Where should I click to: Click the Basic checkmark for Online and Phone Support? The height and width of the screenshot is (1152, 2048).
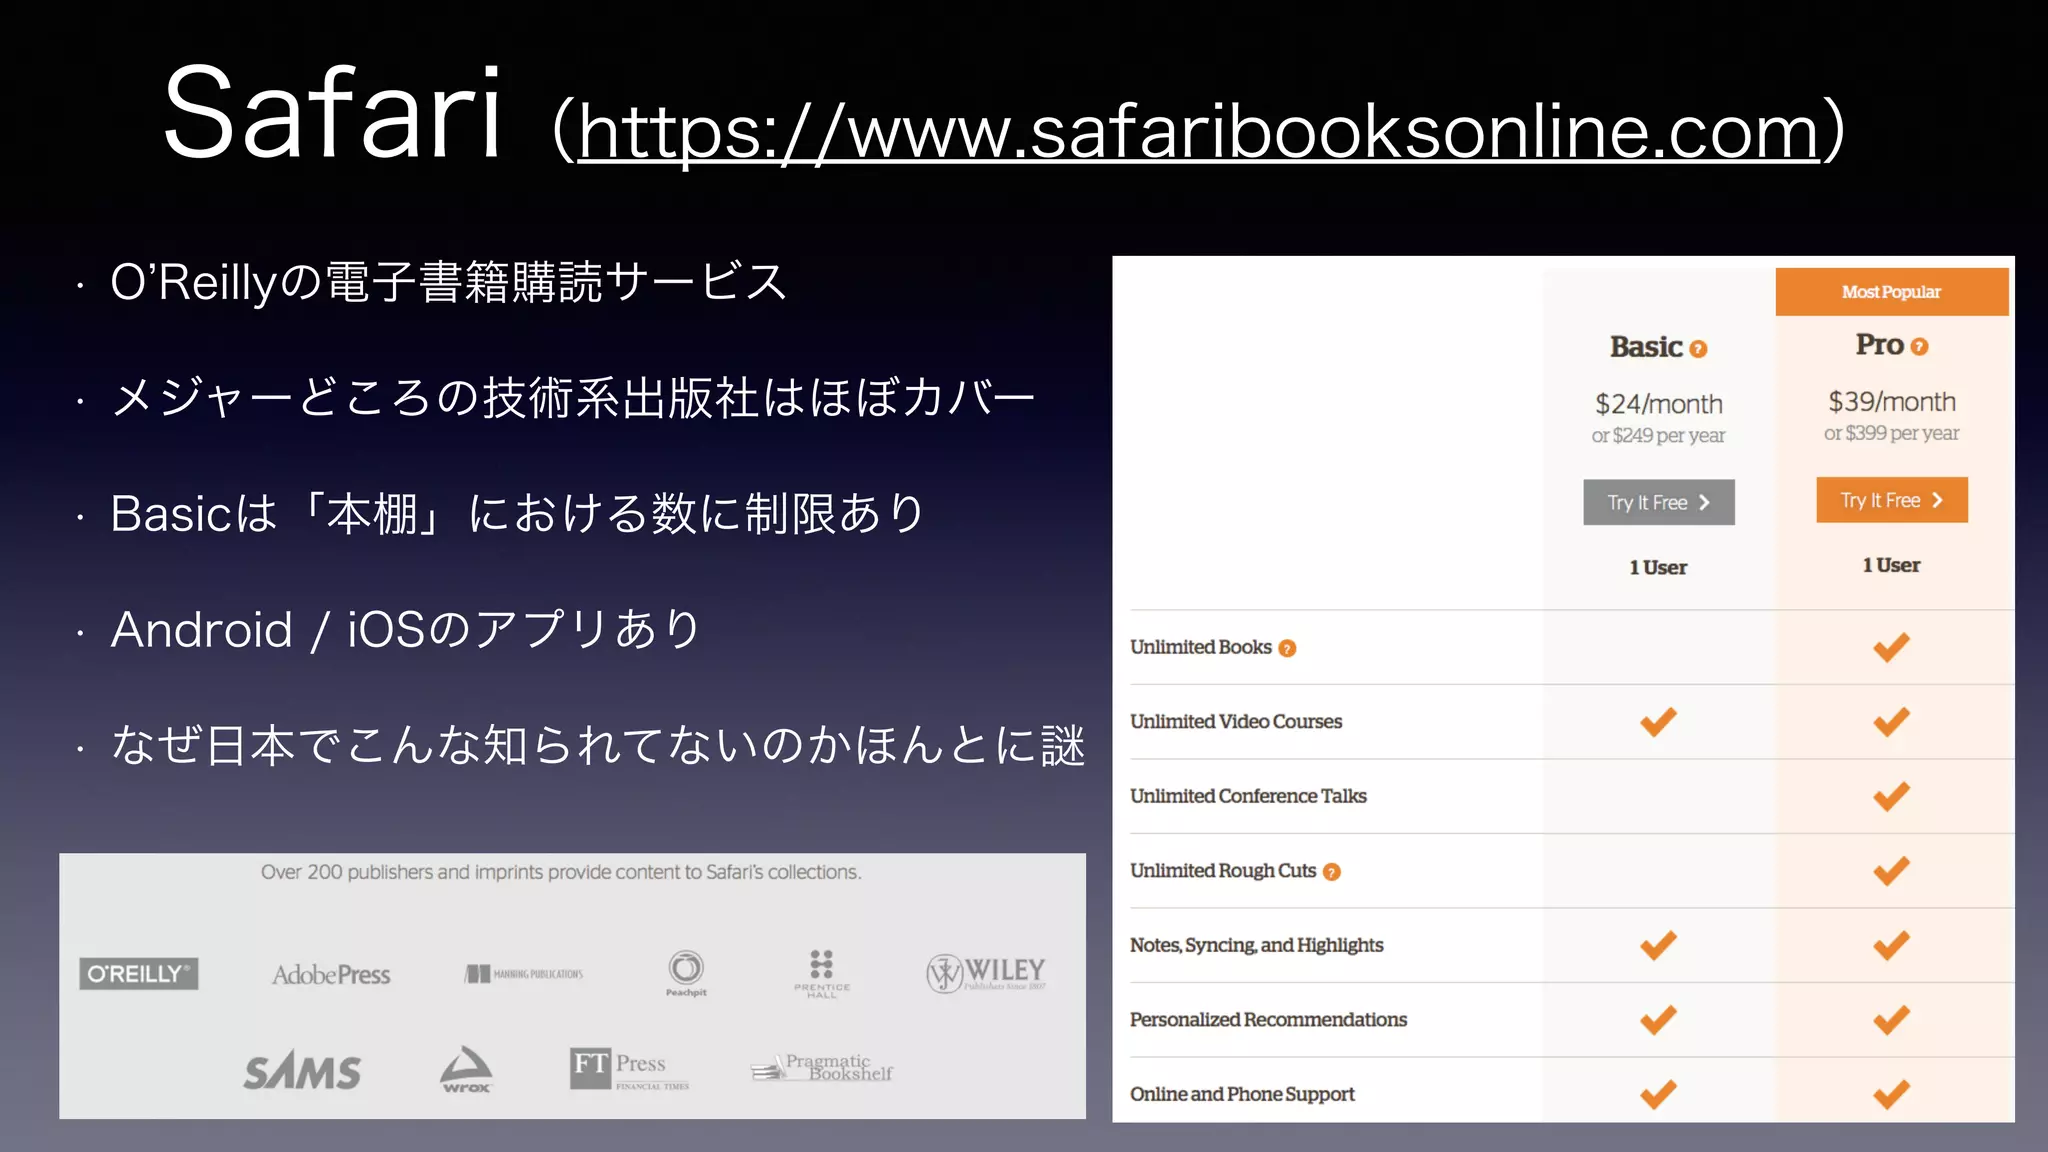pyautogui.click(x=1658, y=1094)
